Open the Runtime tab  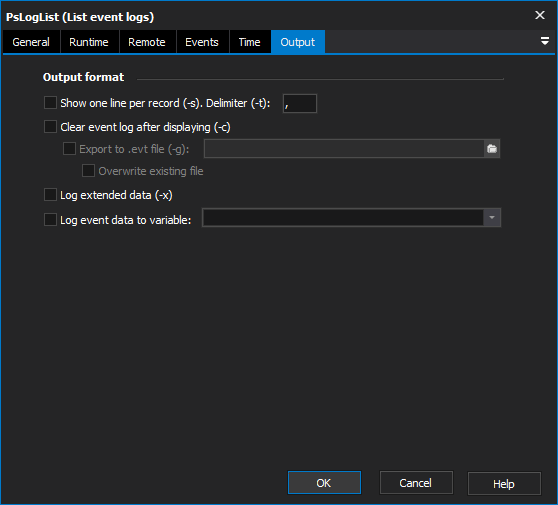pyautogui.click(x=89, y=42)
